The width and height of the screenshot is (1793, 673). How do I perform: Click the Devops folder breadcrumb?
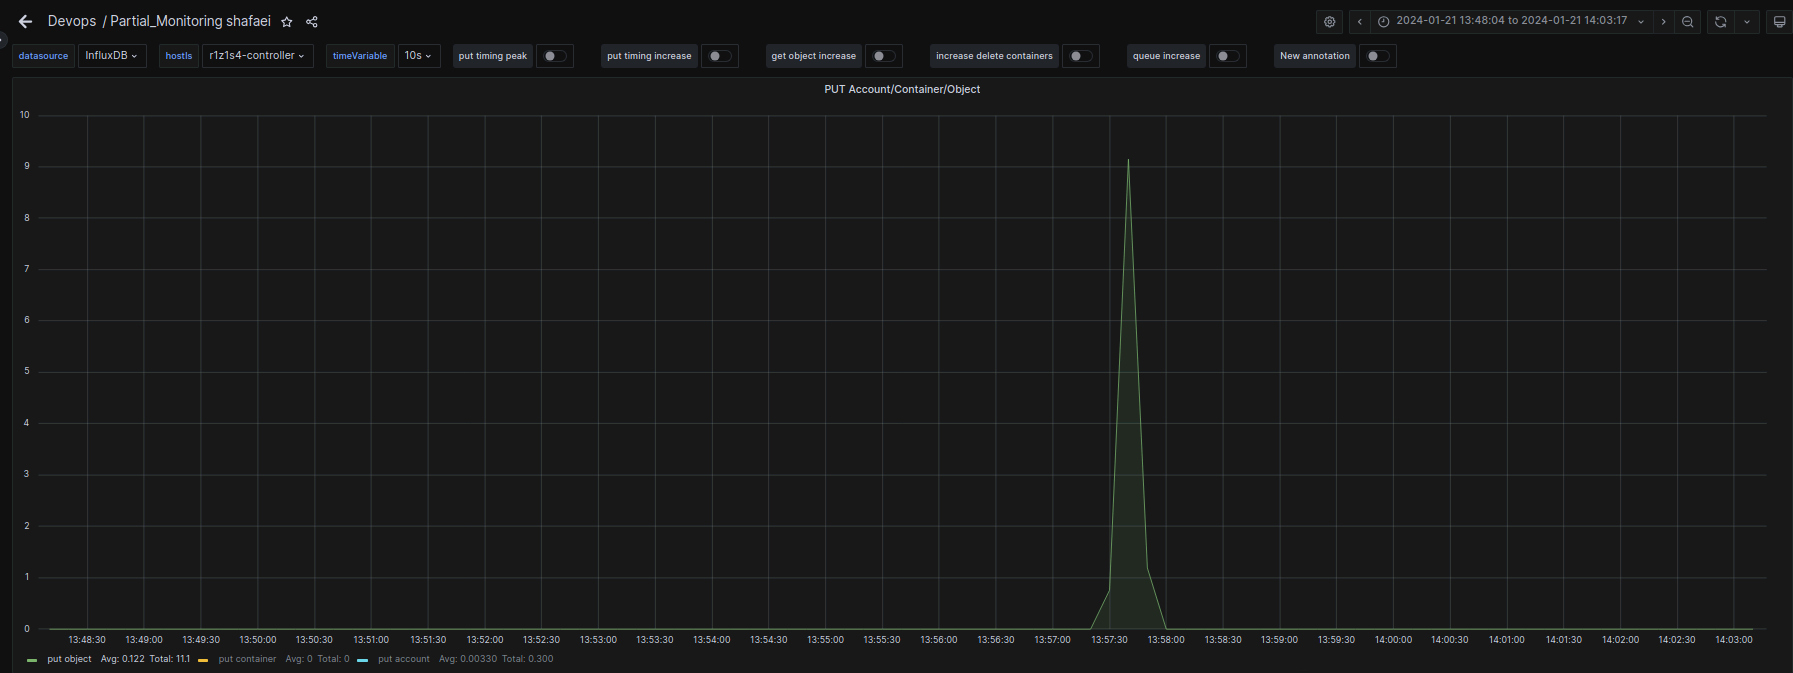[72, 21]
